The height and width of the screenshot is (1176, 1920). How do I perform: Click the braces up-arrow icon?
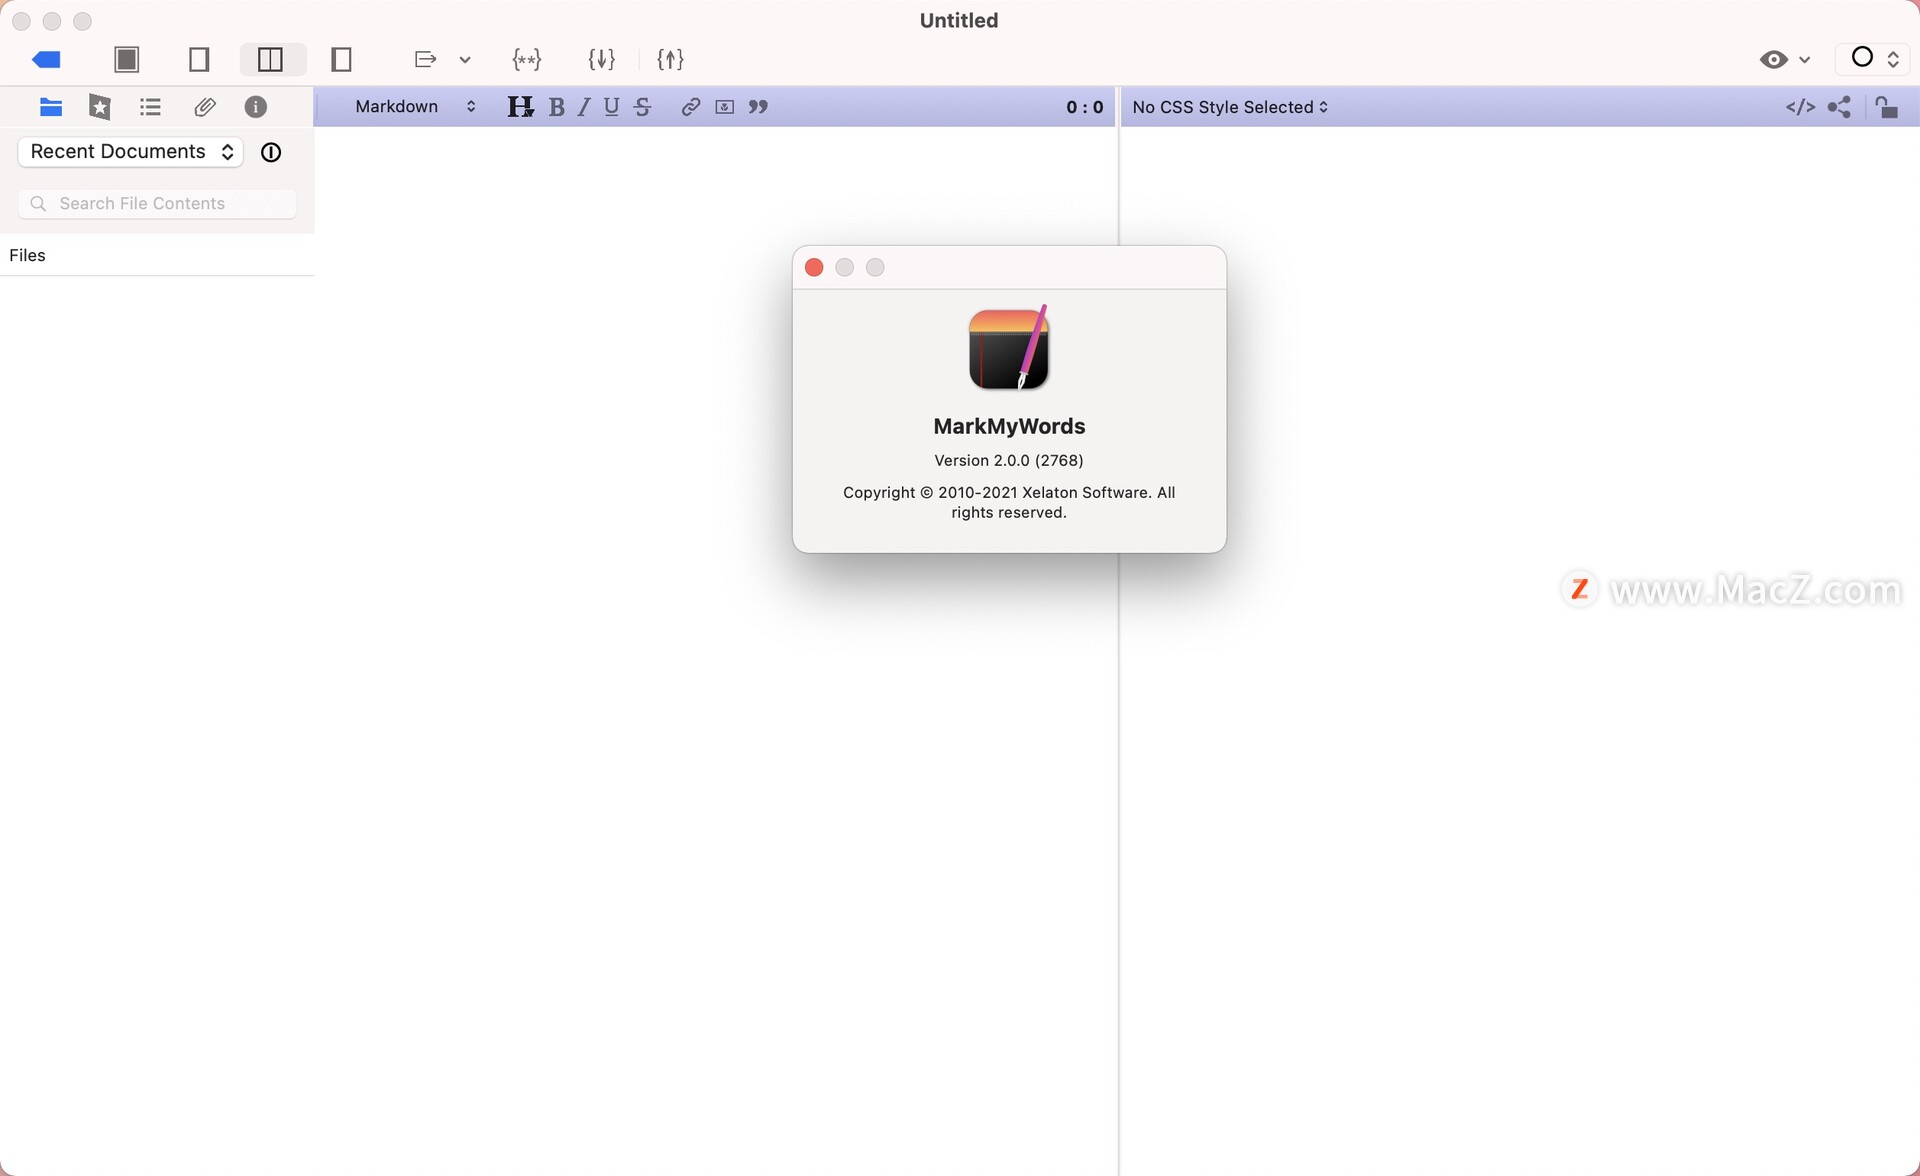(670, 59)
